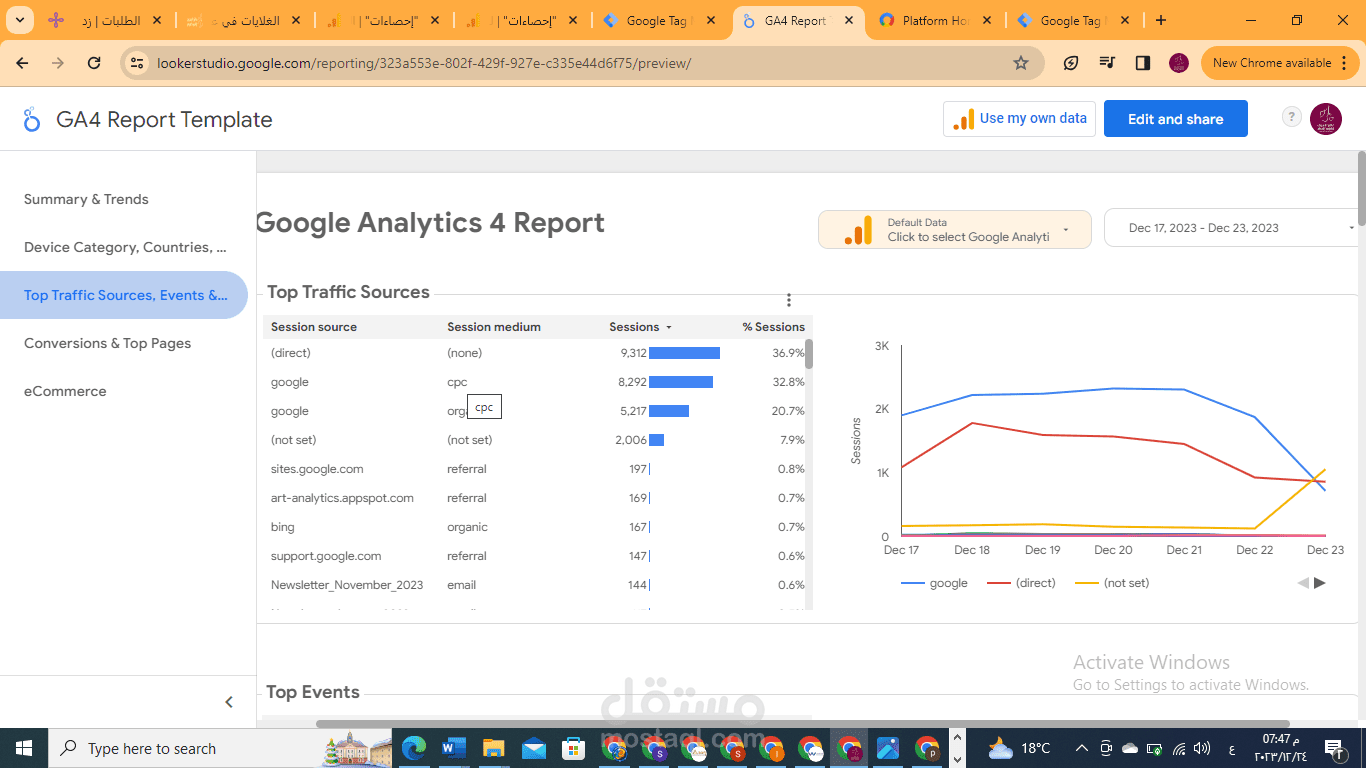Open the Chrome side panel
1366x768 pixels.
click(x=1143, y=63)
